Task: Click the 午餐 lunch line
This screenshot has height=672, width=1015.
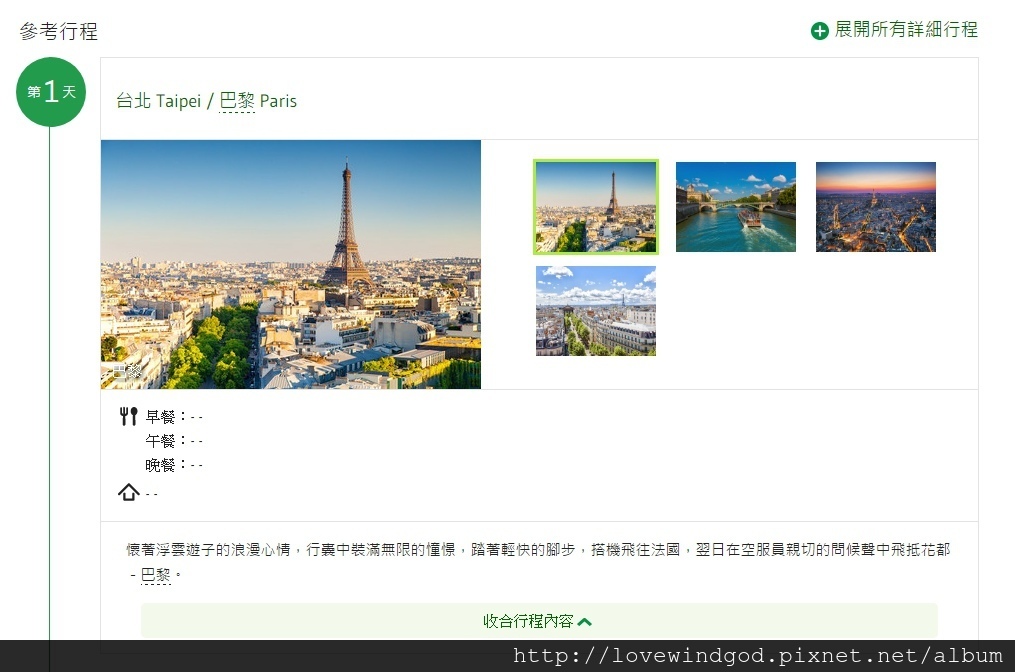Action: 174,441
